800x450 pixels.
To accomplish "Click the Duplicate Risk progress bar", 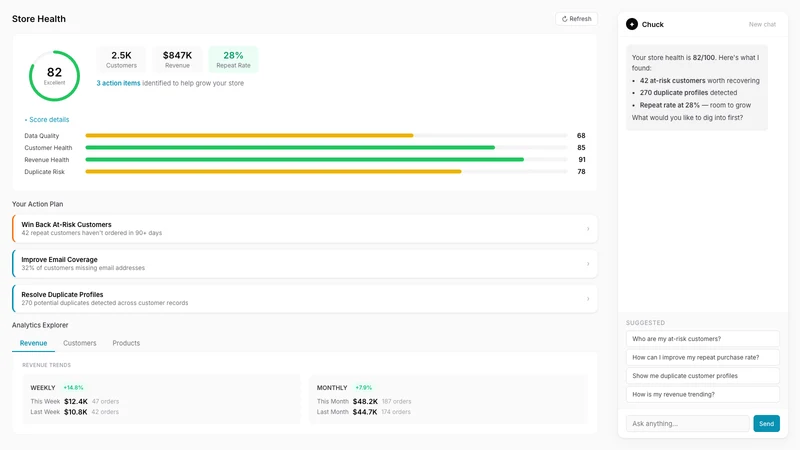I will point(326,171).
